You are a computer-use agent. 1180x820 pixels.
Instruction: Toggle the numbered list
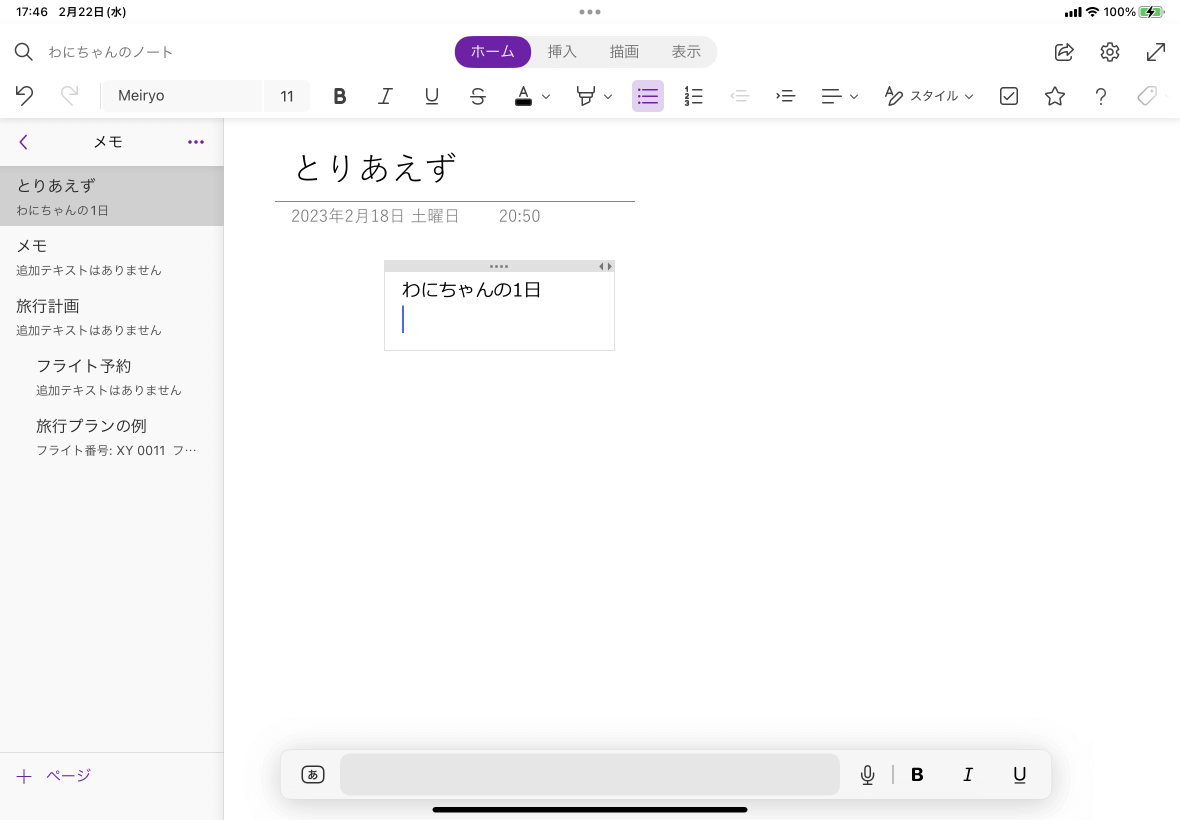pyautogui.click(x=694, y=96)
